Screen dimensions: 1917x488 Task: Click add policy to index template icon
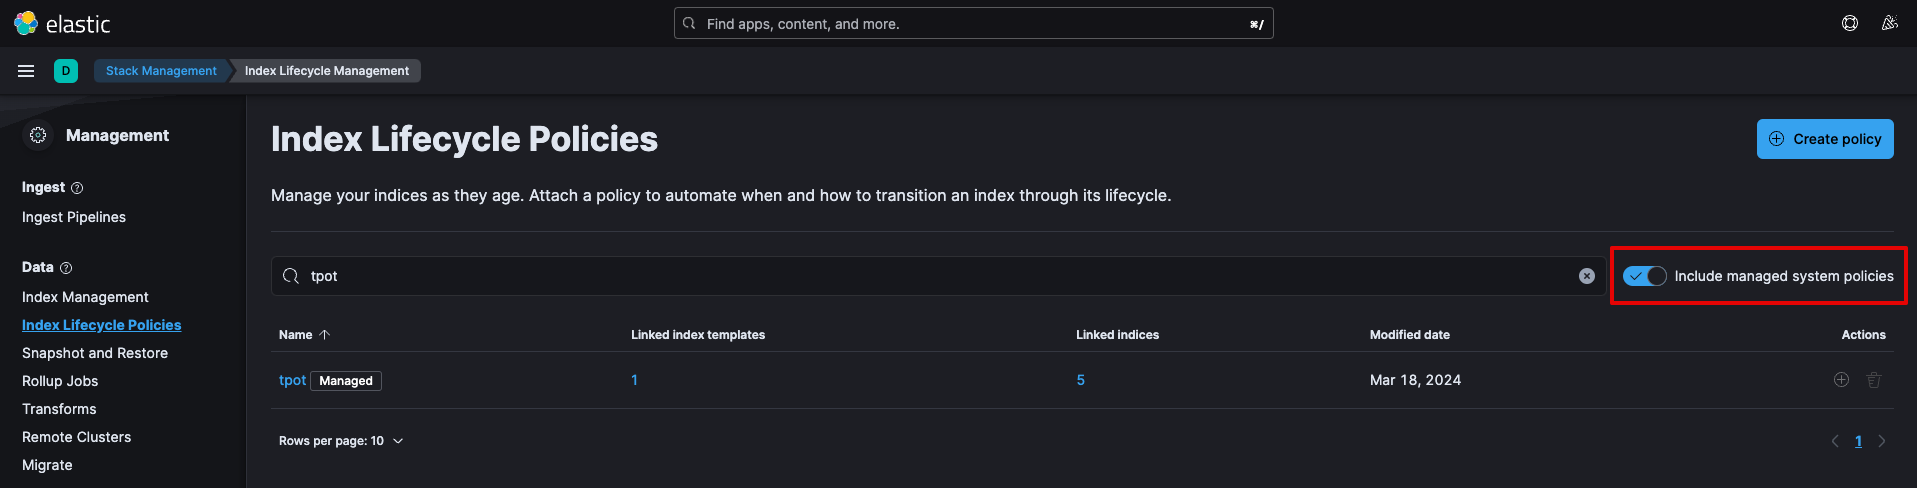pos(1841,380)
